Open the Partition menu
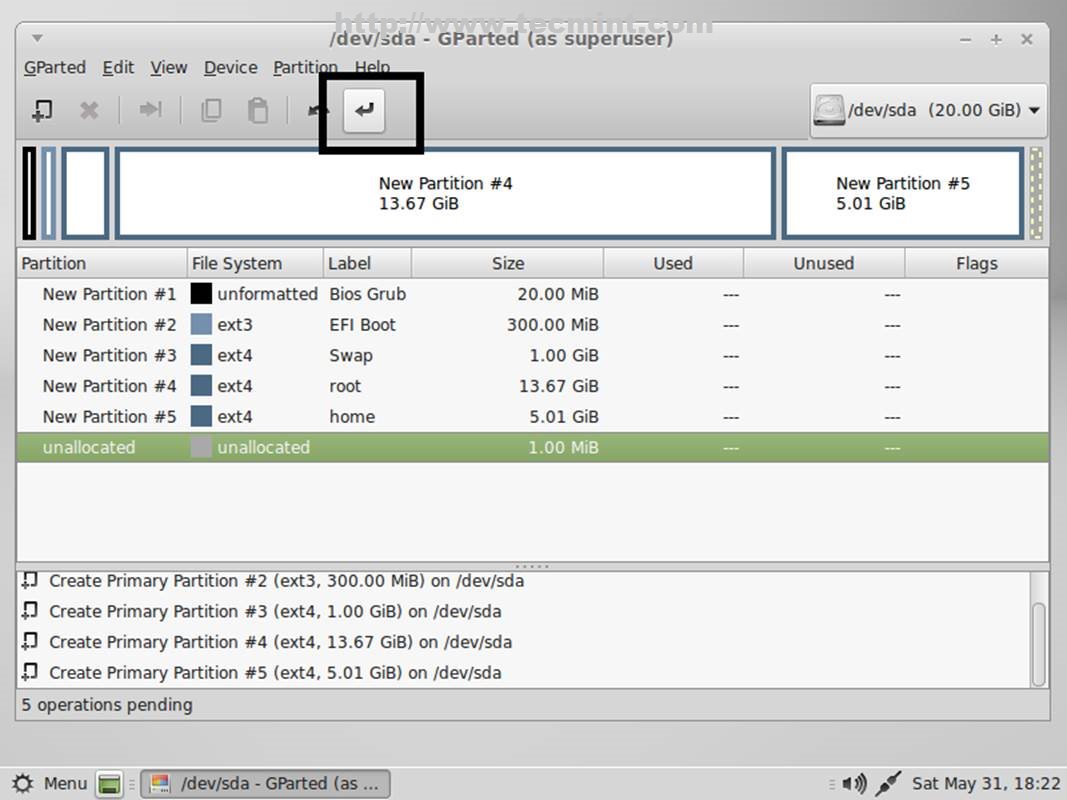The image size is (1067, 800). 305,68
